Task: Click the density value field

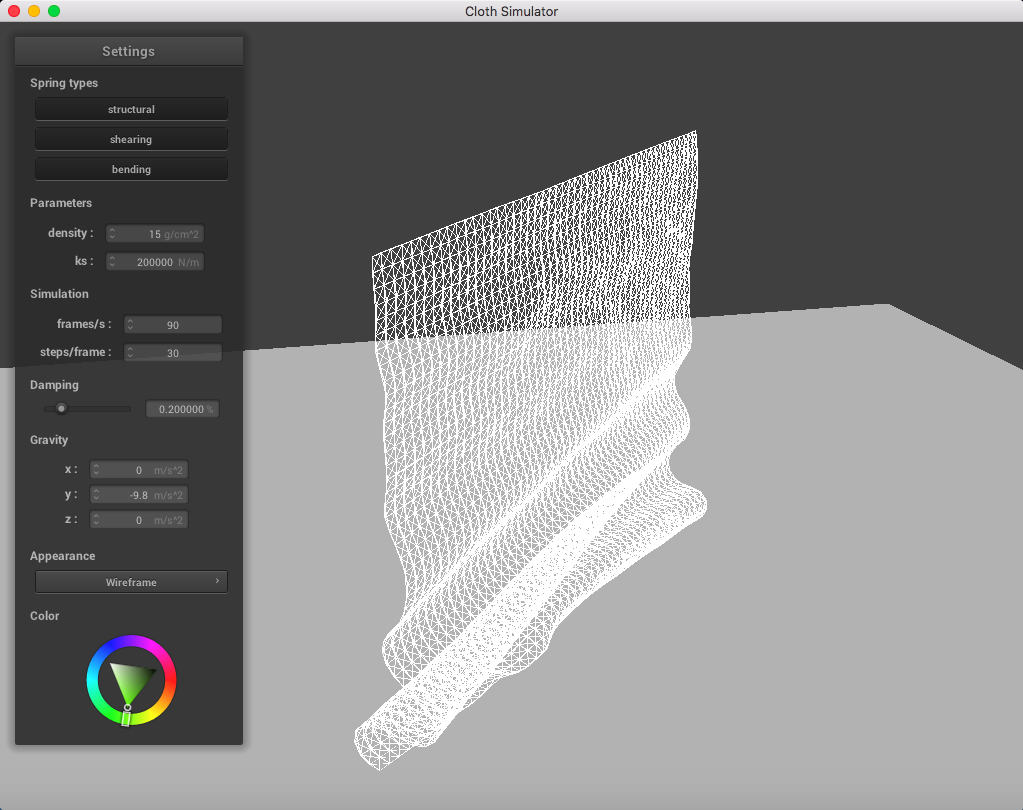Action: click(155, 233)
